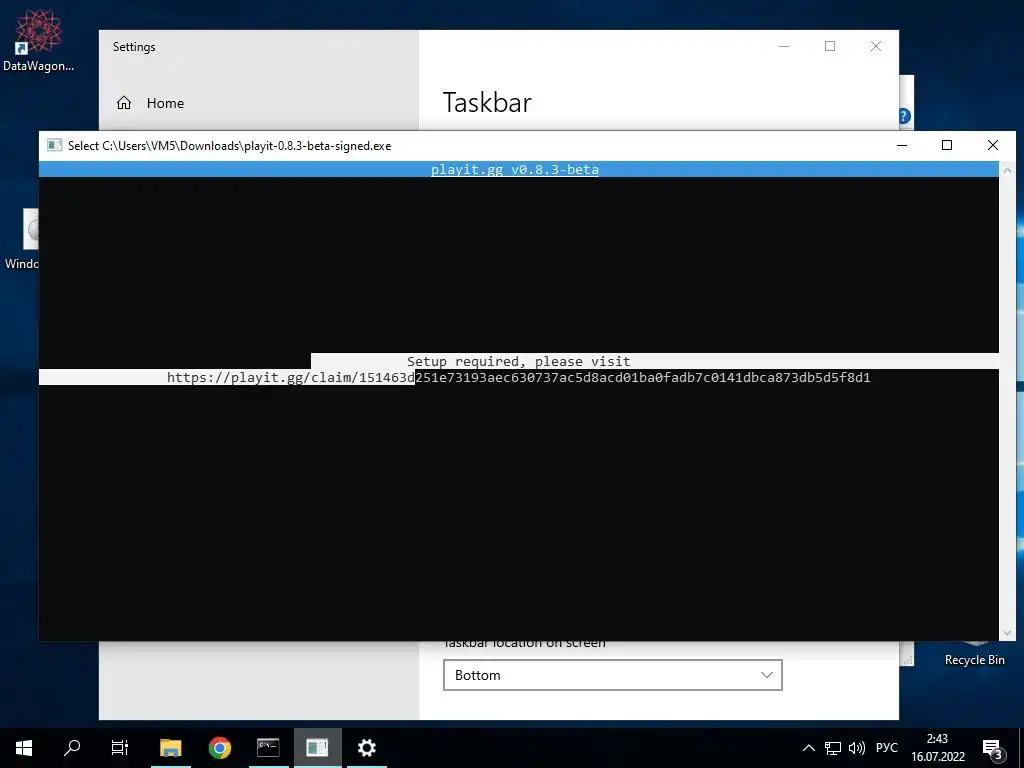The width and height of the screenshot is (1024, 768).
Task: Click the help question mark icon behind Settings
Action: click(x=904, y=116)
